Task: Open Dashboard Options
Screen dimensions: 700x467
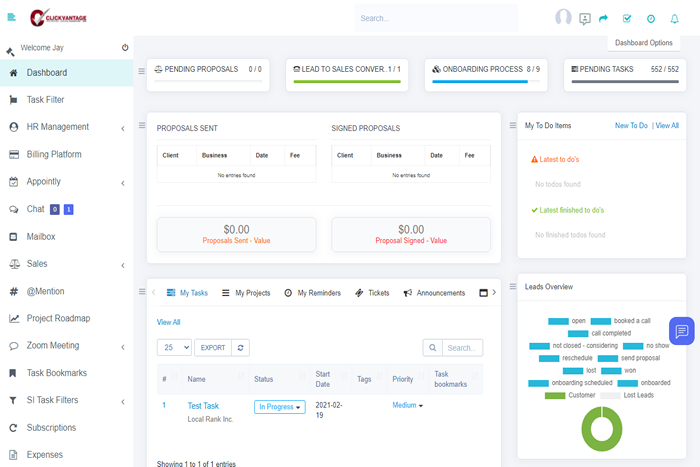Action: 643,43
